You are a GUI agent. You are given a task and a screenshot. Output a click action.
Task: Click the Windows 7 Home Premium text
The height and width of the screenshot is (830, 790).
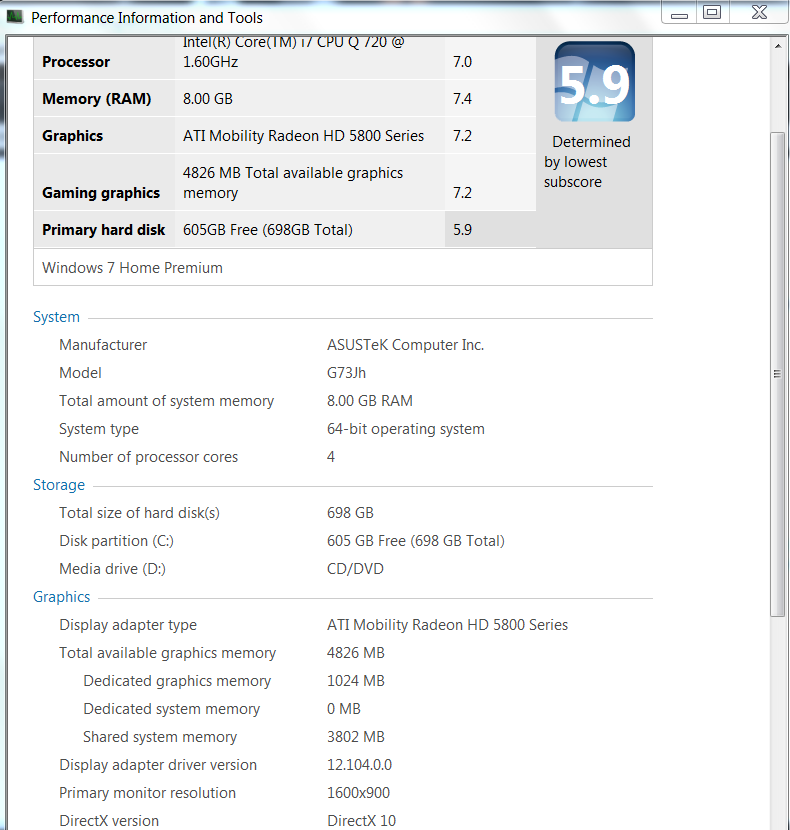coord(132,268)
